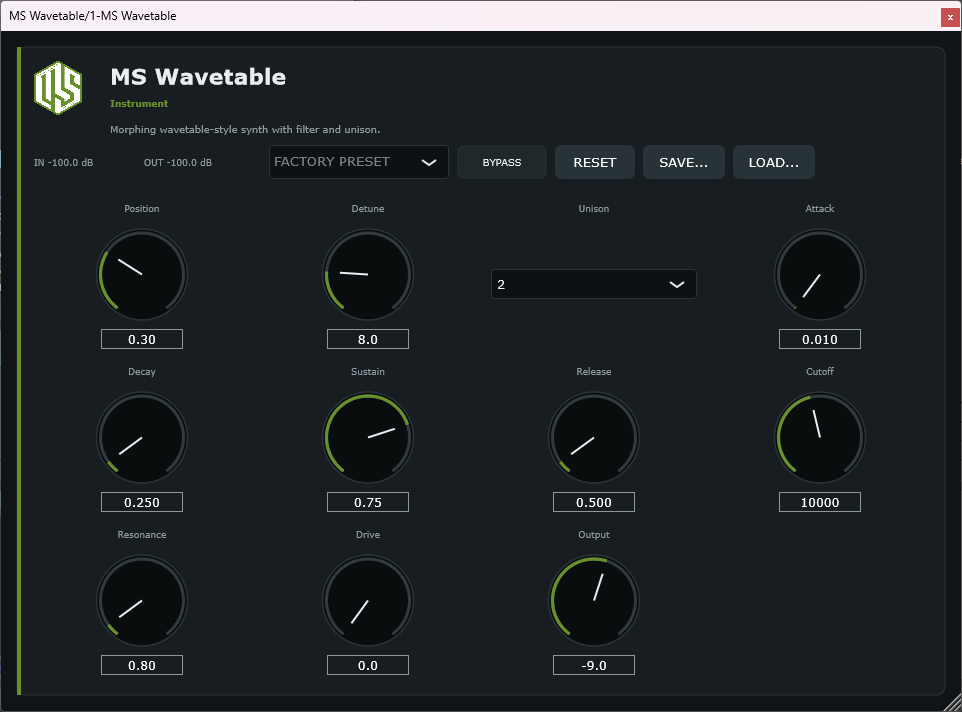Image resolution: width=962 pixels, height=712 pixels.
Task: Click the Position knob
Action: click(x=142, y=275)
